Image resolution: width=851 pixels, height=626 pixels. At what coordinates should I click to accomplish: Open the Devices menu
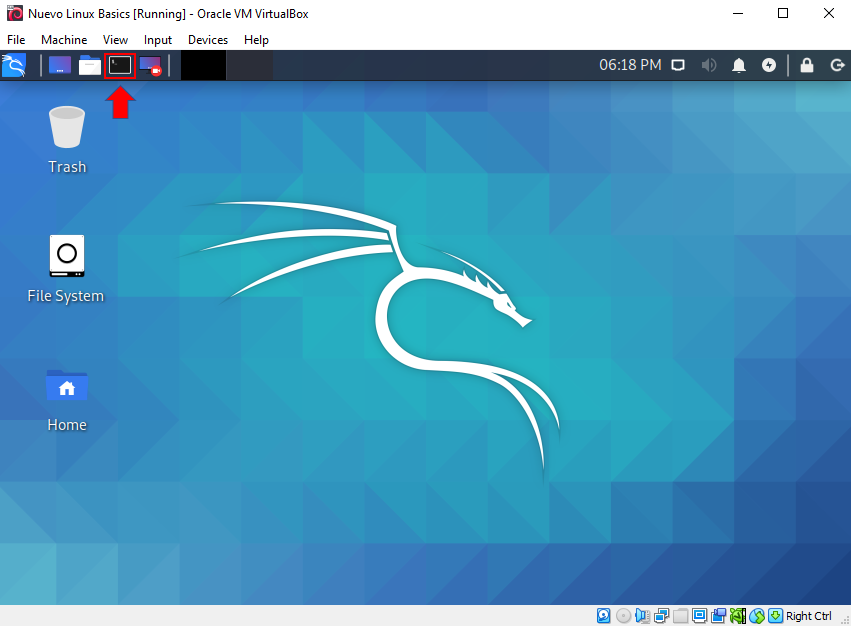pyautogui.click(x=207, y=40)
